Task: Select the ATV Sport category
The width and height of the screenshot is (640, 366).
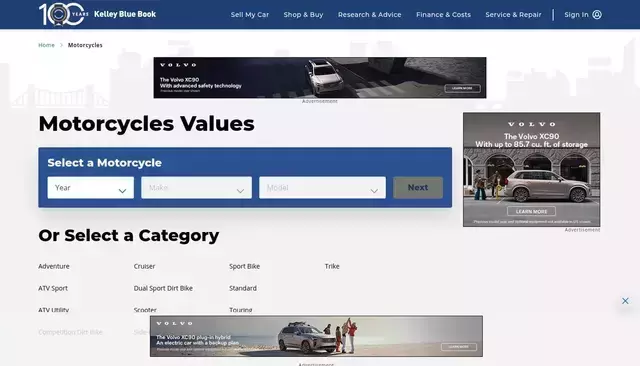Action: [53, 288]
